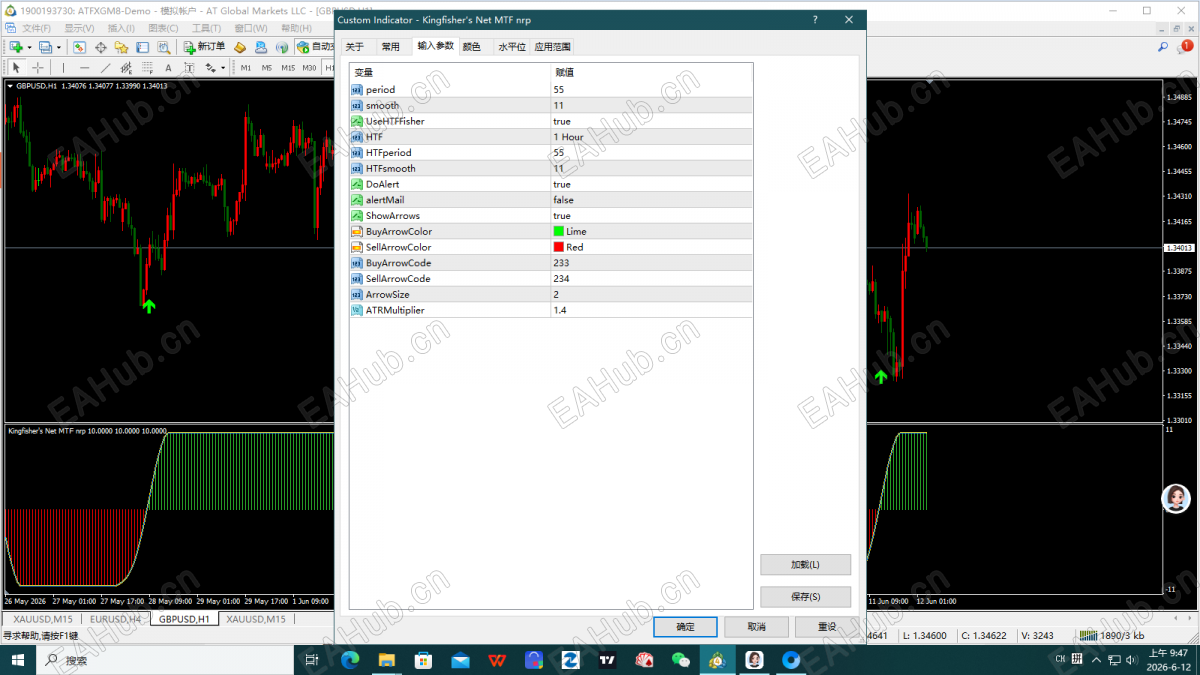This screenshot has width=1200, height=675.
Task: Open Microsoft Edge from the taskbar
Action: click(x=349, y=660)
